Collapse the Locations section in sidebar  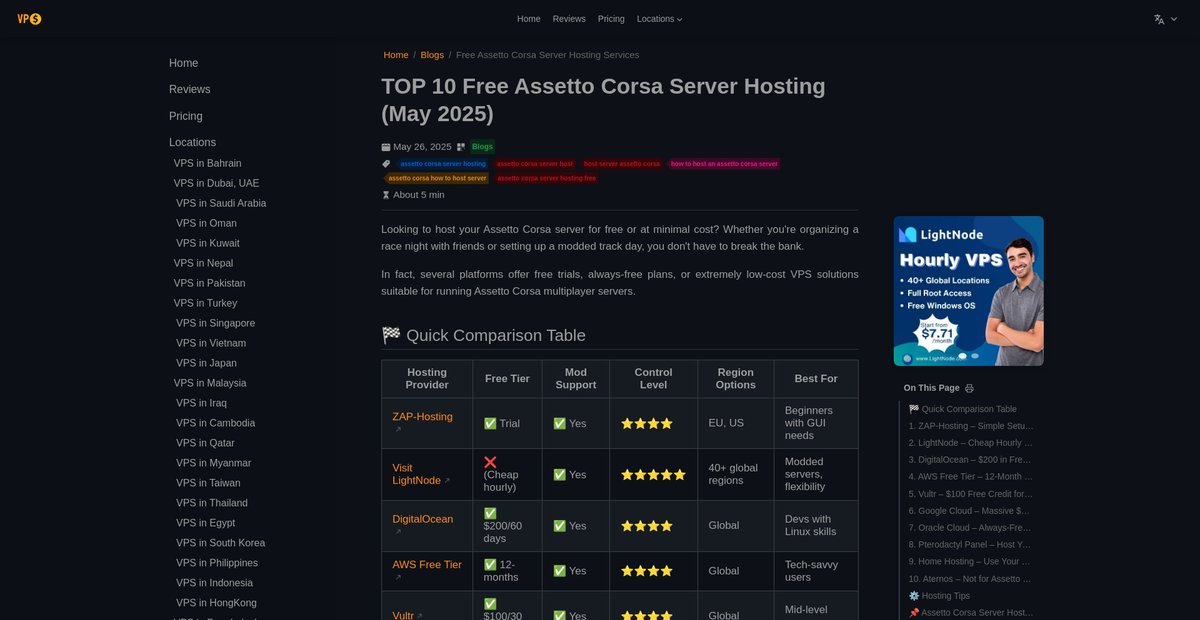(x=192, y=142)
